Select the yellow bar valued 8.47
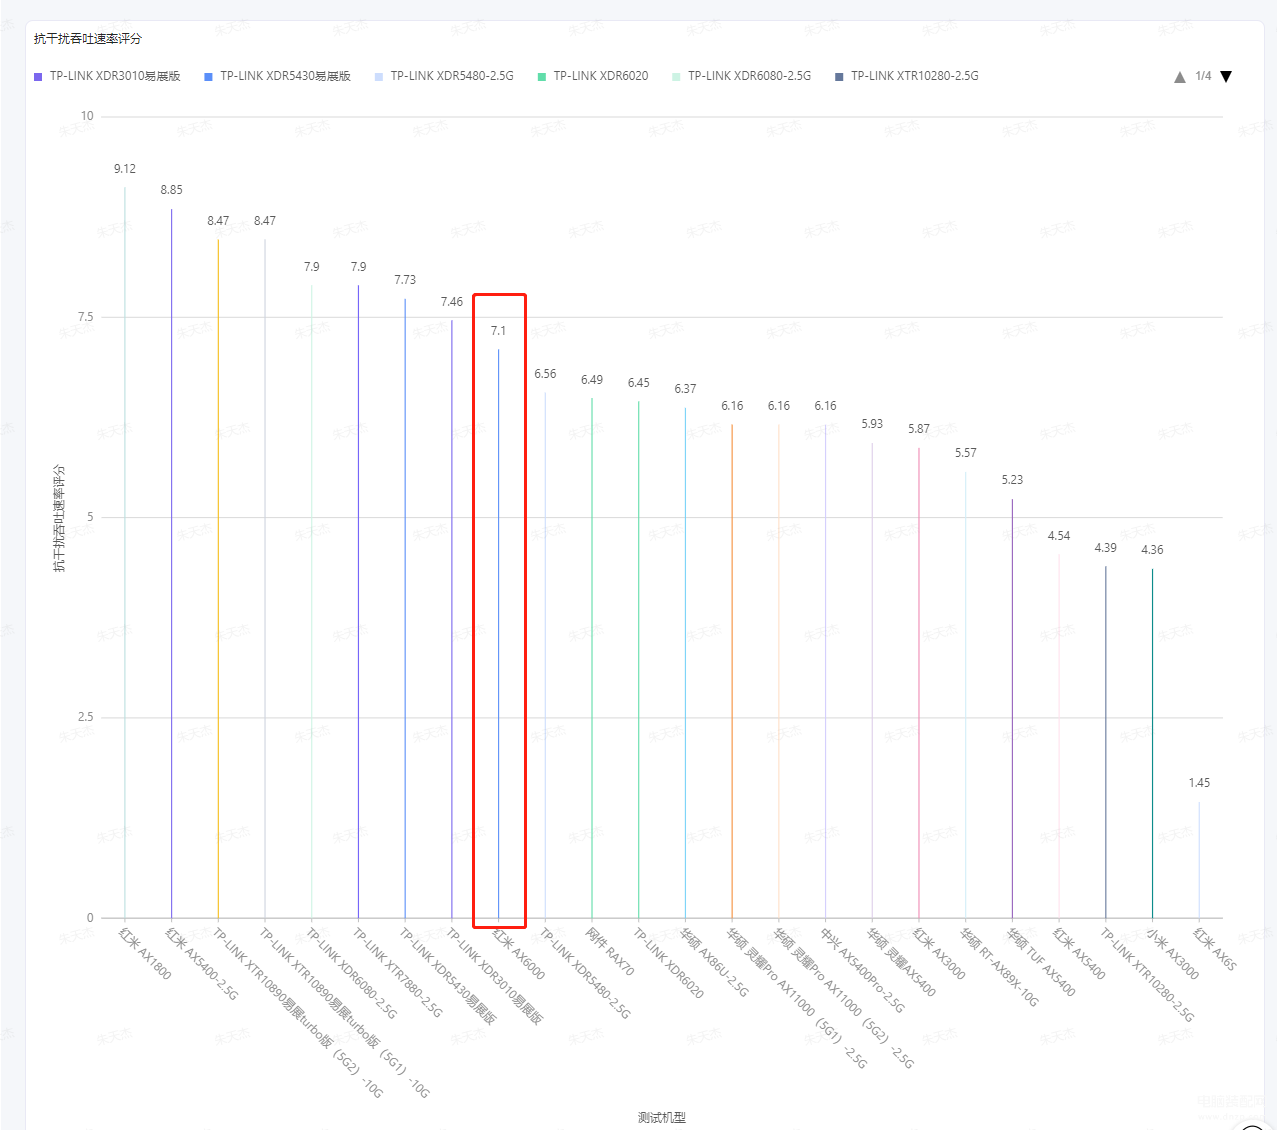Image resolution: width=1277 pixels, height=1130 pixels. (x=218, y=579)
